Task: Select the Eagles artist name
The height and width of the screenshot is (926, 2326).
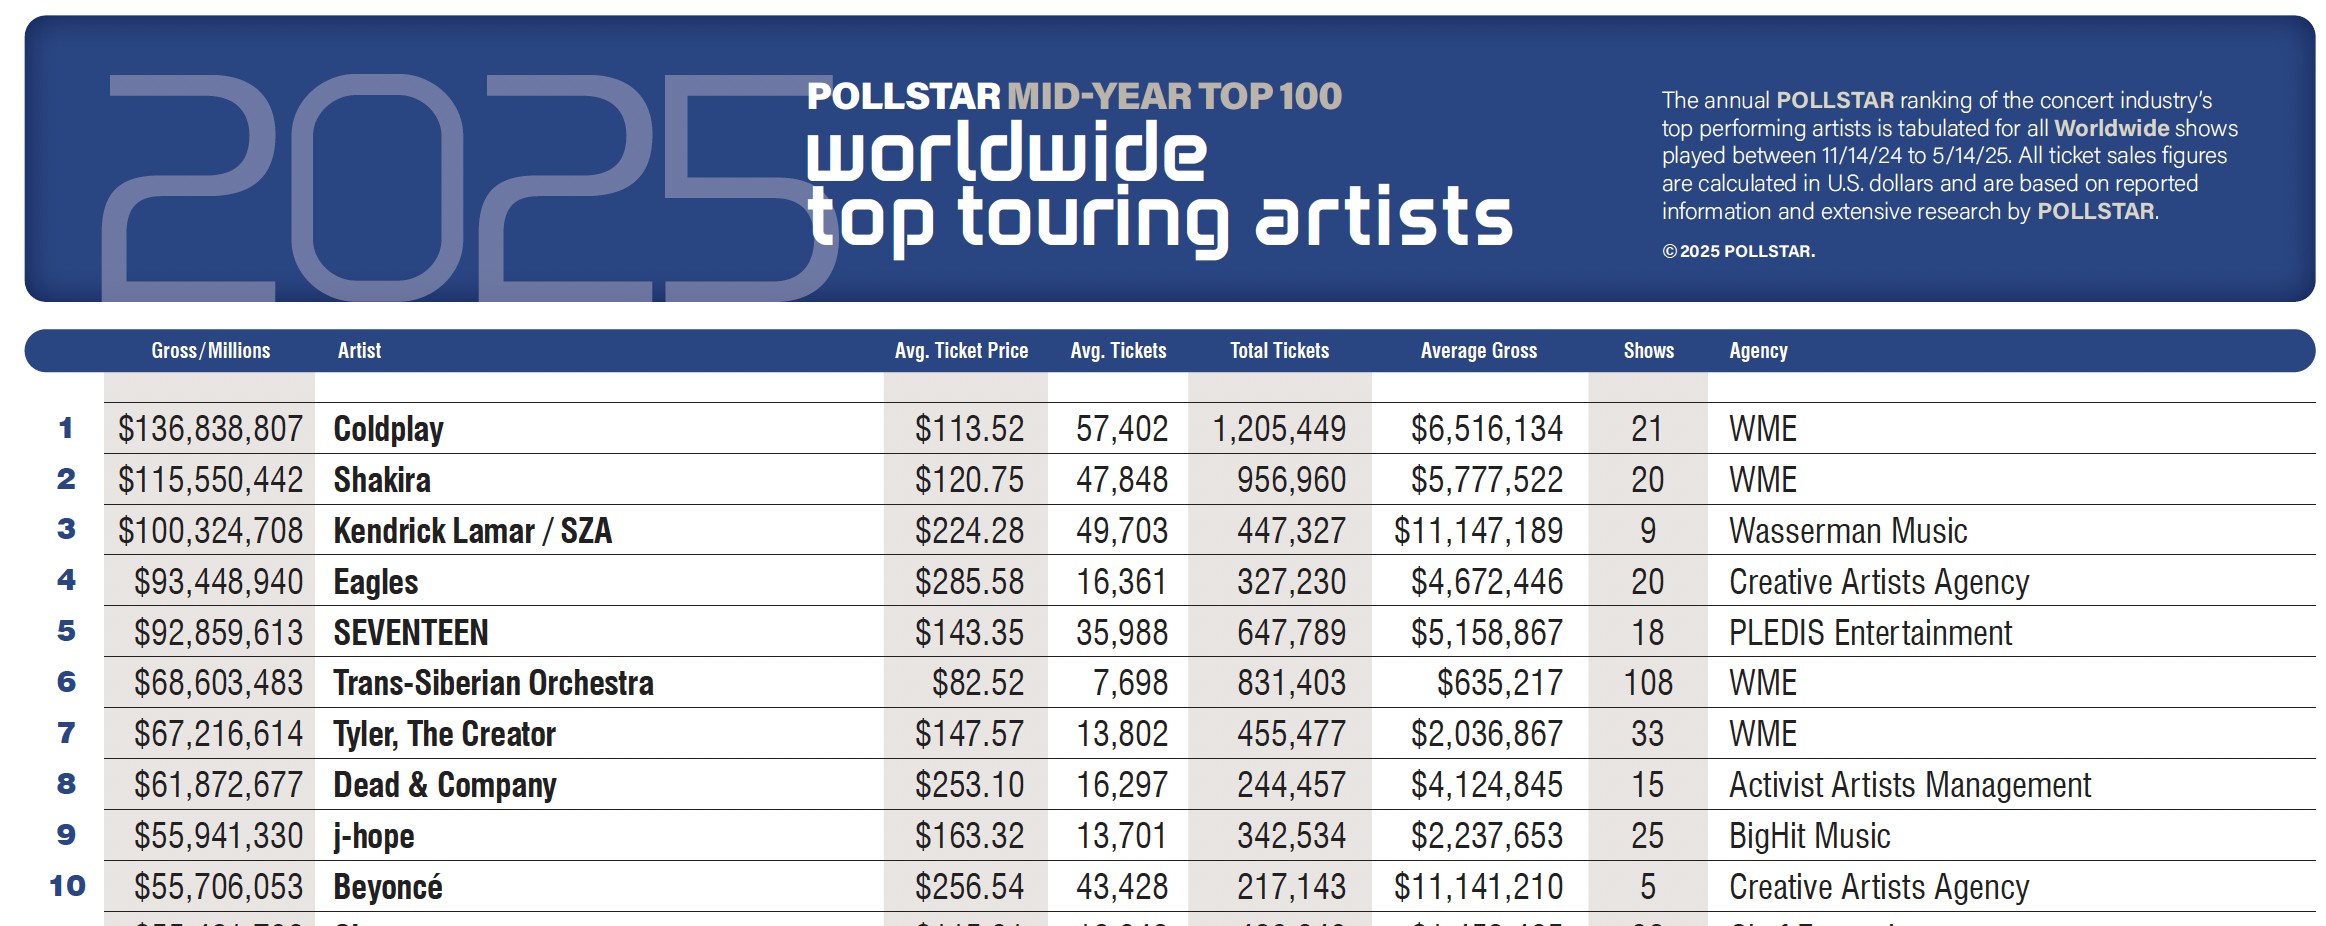Action: (x=376, y=582)
